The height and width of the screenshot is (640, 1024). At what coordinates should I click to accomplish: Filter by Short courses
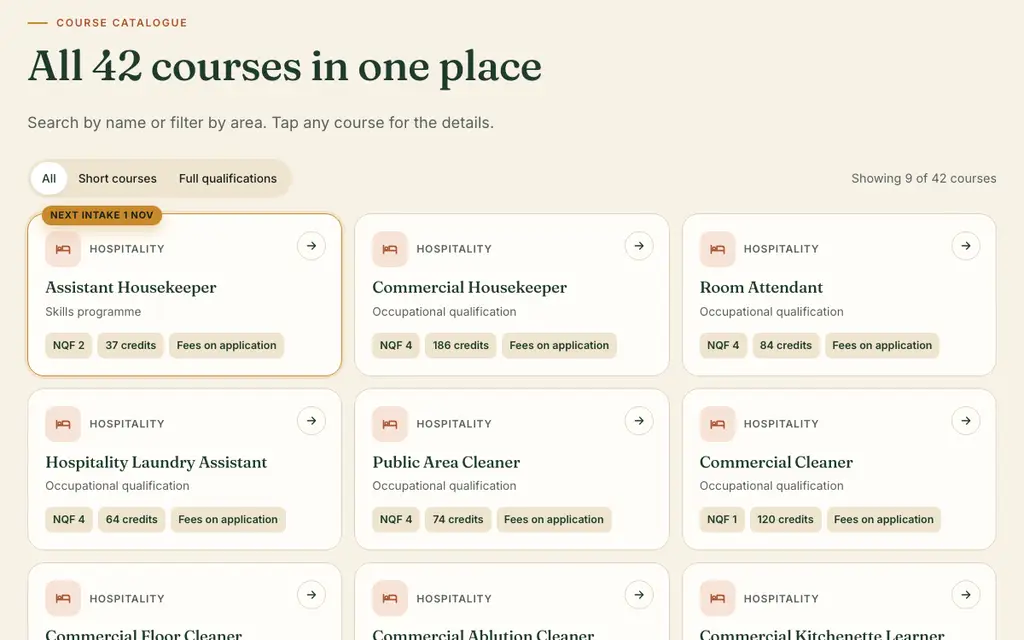tap(118, 178)
